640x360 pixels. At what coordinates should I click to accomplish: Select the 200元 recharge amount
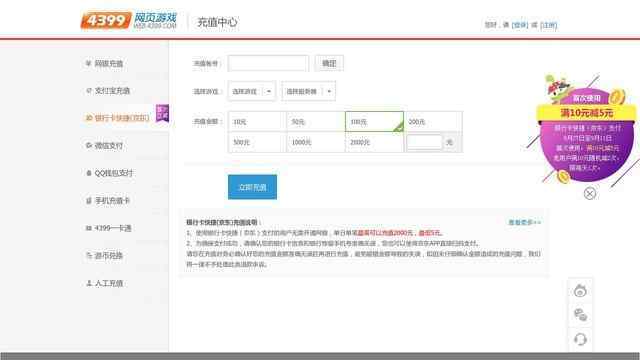pyautogui.click(x=433, y=122)
